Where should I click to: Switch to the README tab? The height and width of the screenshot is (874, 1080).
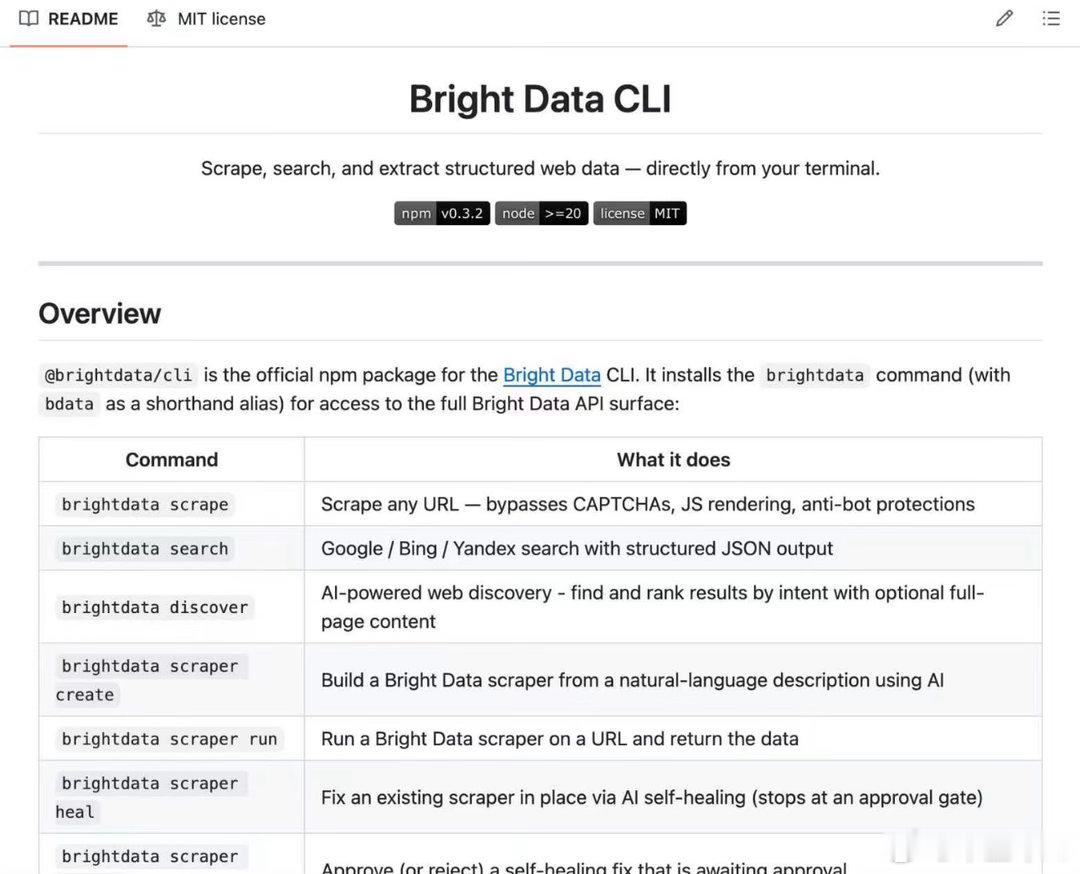[68, 19]
